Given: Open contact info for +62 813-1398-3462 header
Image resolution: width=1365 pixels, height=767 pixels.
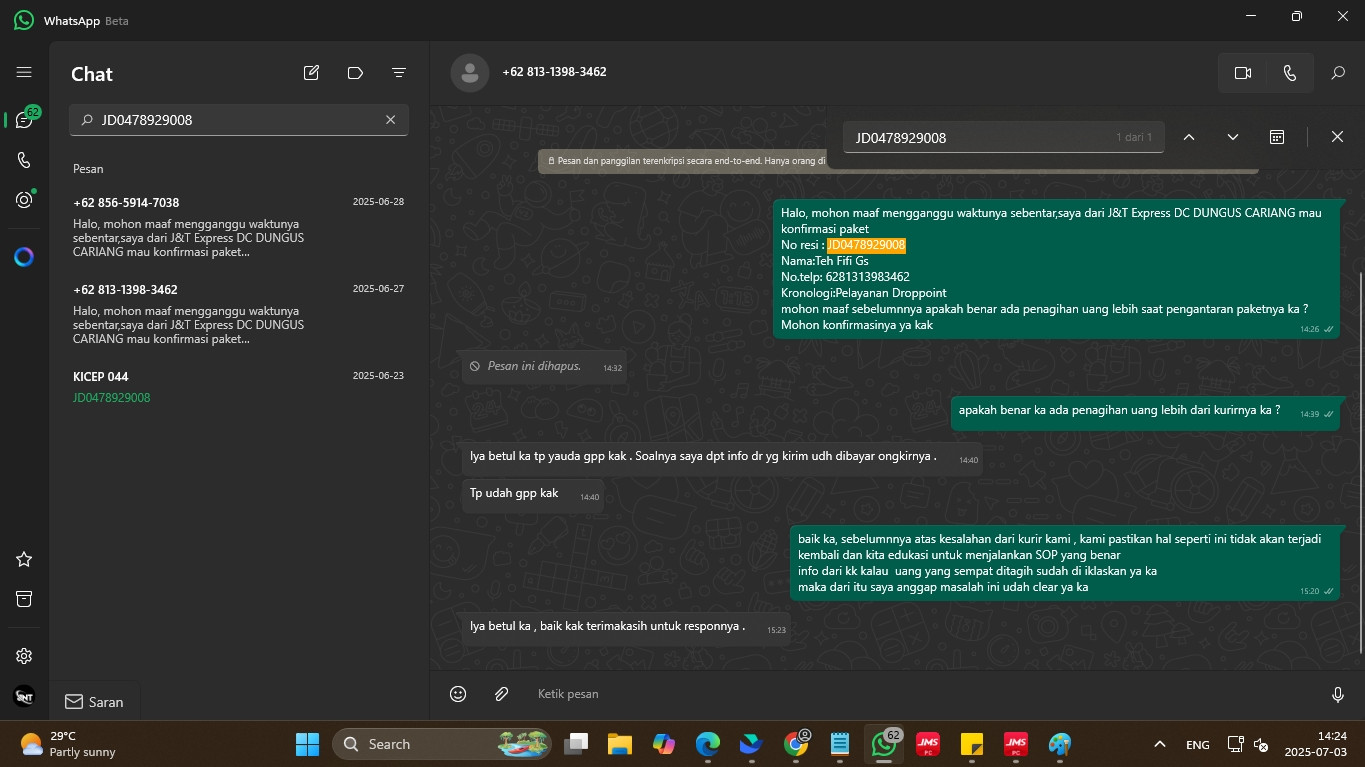Looking at the screenshot, I should click(x=554, y=72).
